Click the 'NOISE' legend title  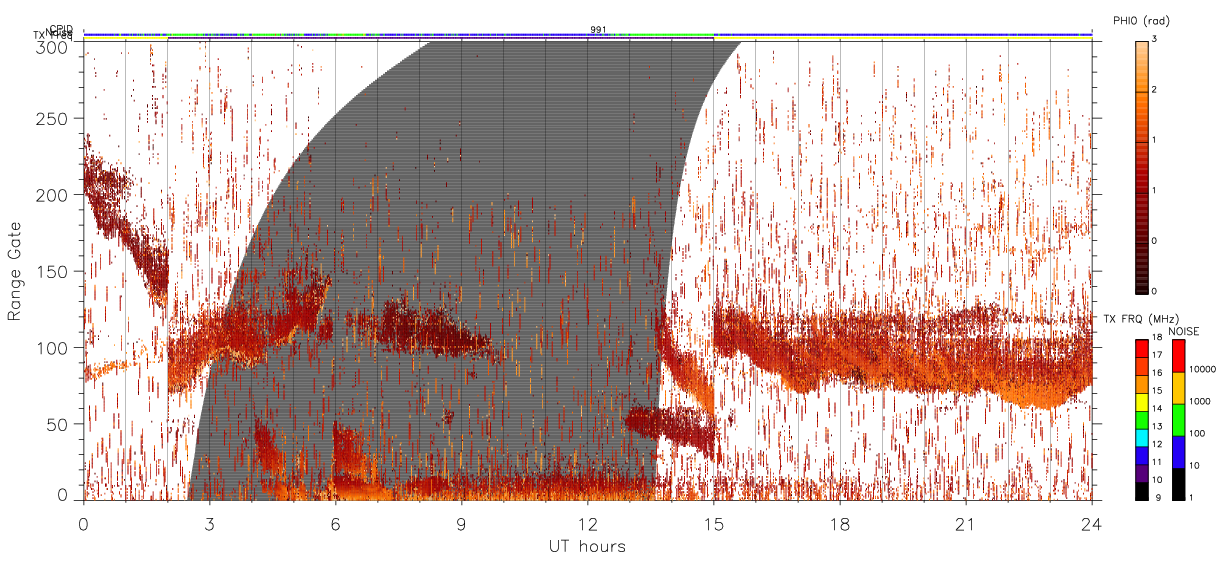[1185, 330]
